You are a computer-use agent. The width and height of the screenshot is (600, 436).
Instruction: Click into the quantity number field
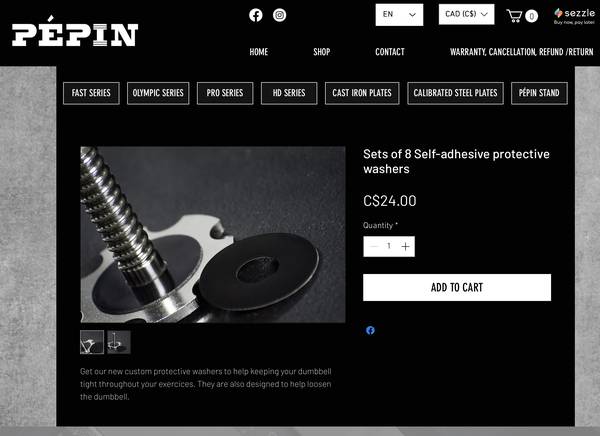[389, 246]
